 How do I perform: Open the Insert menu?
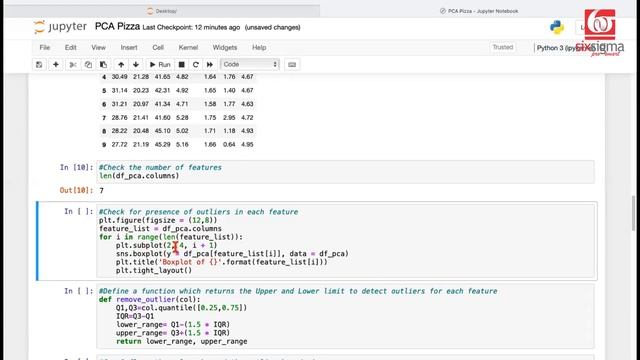click(x=129, y=47)
